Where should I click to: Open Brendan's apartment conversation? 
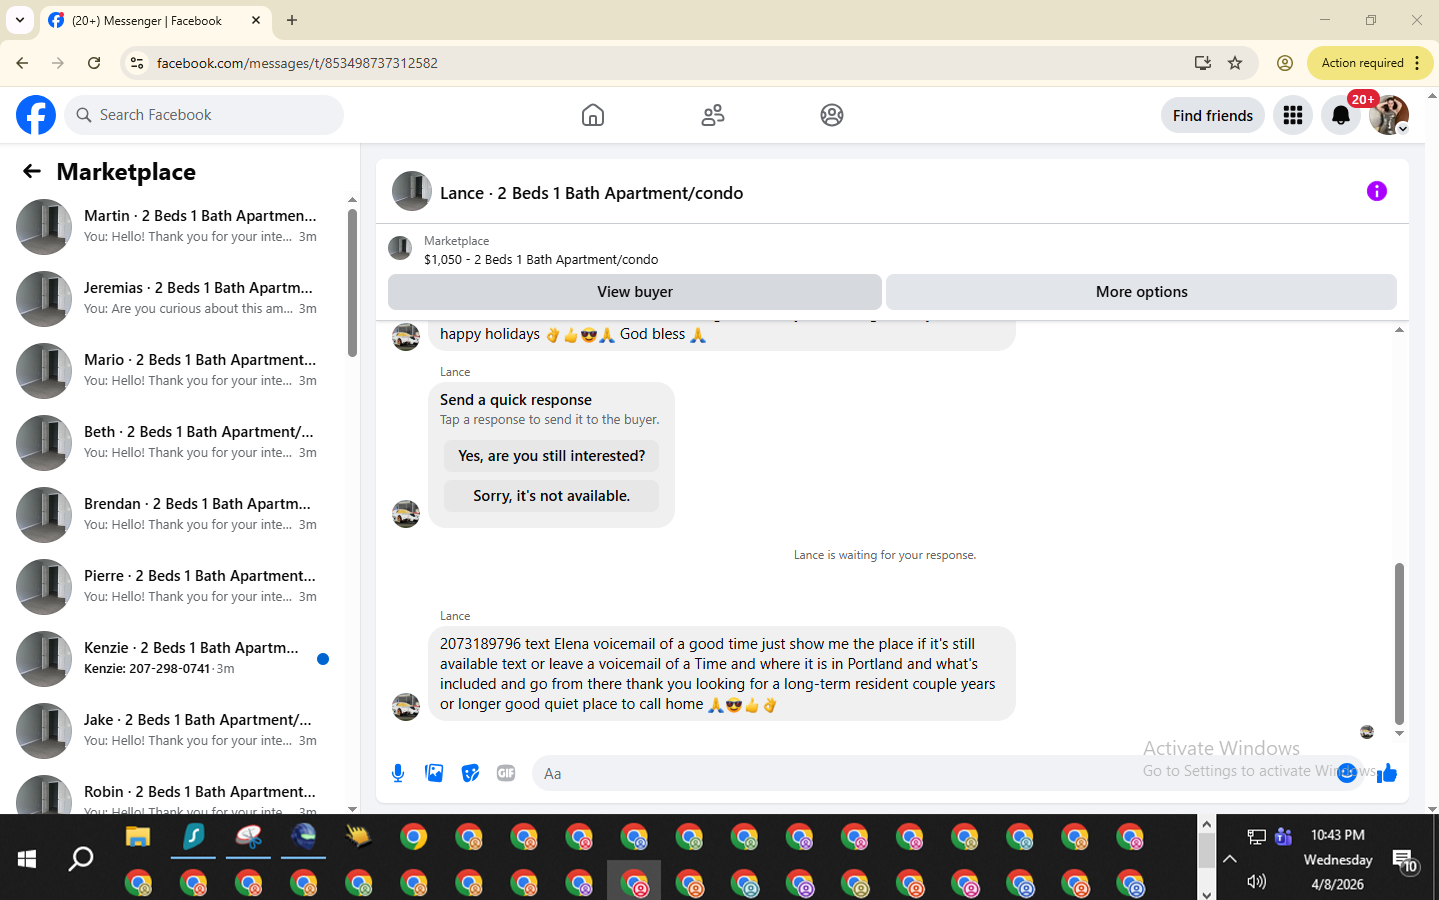[x=172, y=515]
